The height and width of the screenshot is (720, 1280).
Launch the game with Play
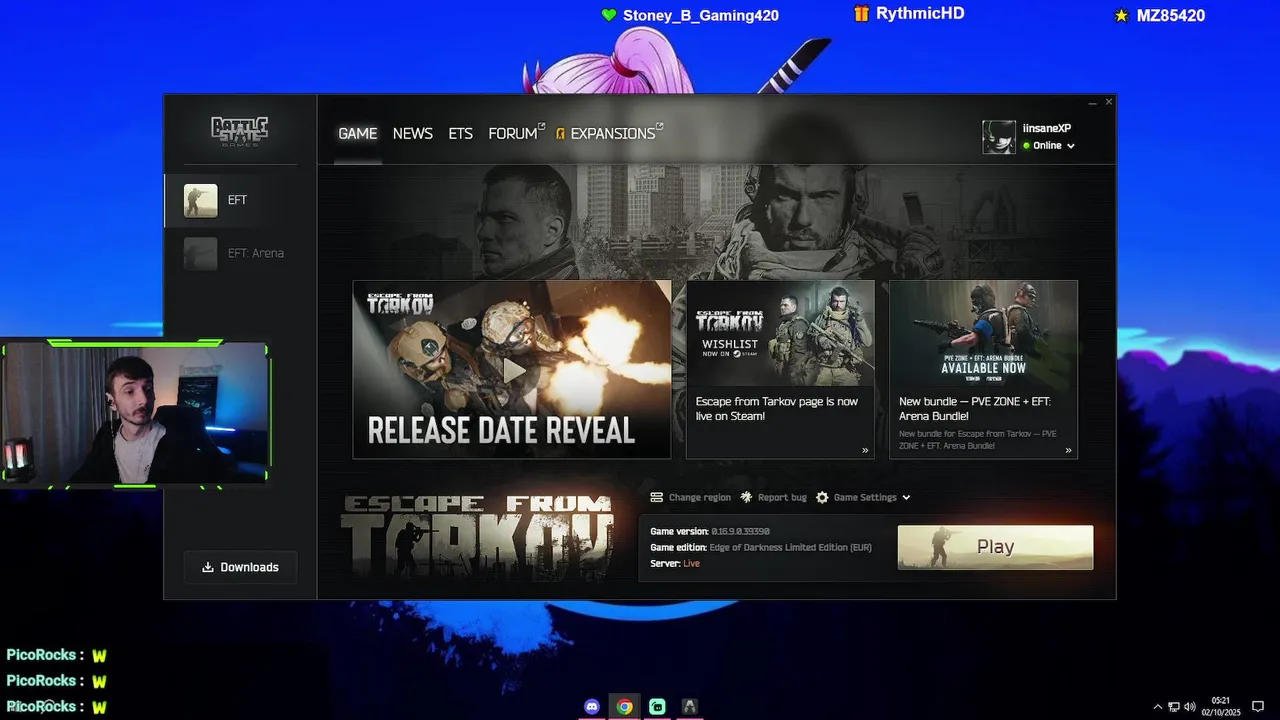(x=995, y=547)
